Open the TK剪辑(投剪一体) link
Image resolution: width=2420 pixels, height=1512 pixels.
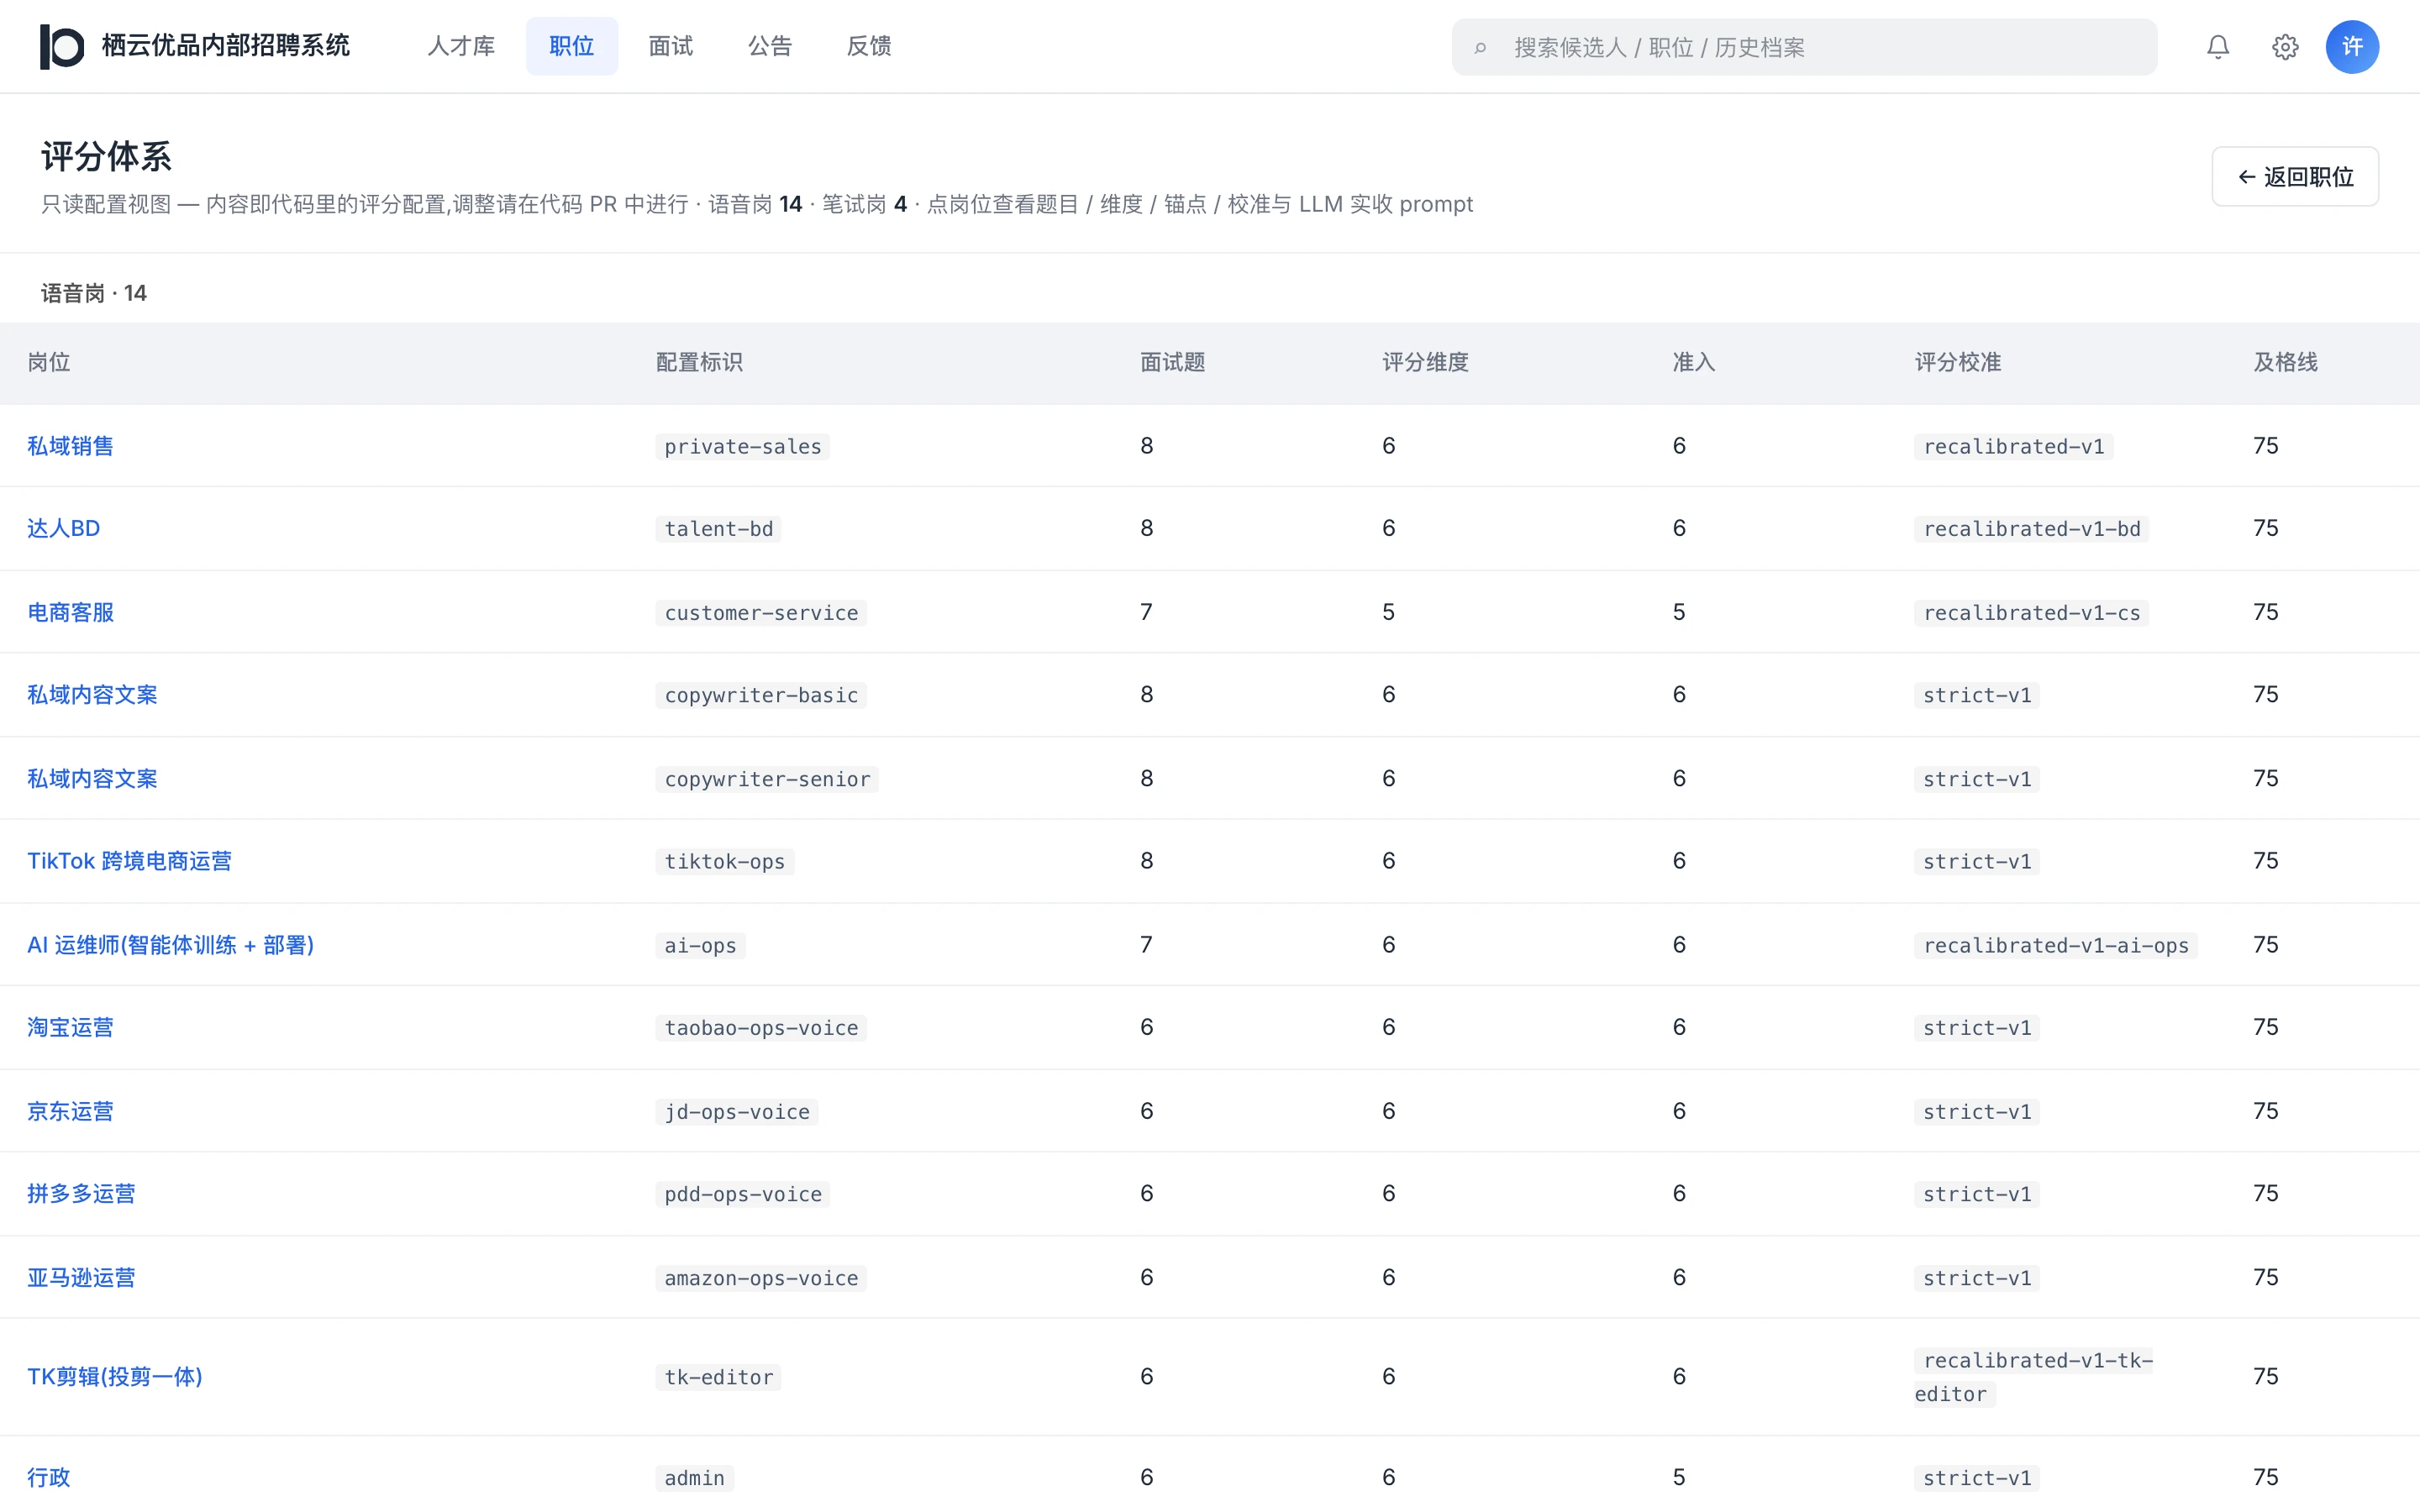click(115, 1376)
